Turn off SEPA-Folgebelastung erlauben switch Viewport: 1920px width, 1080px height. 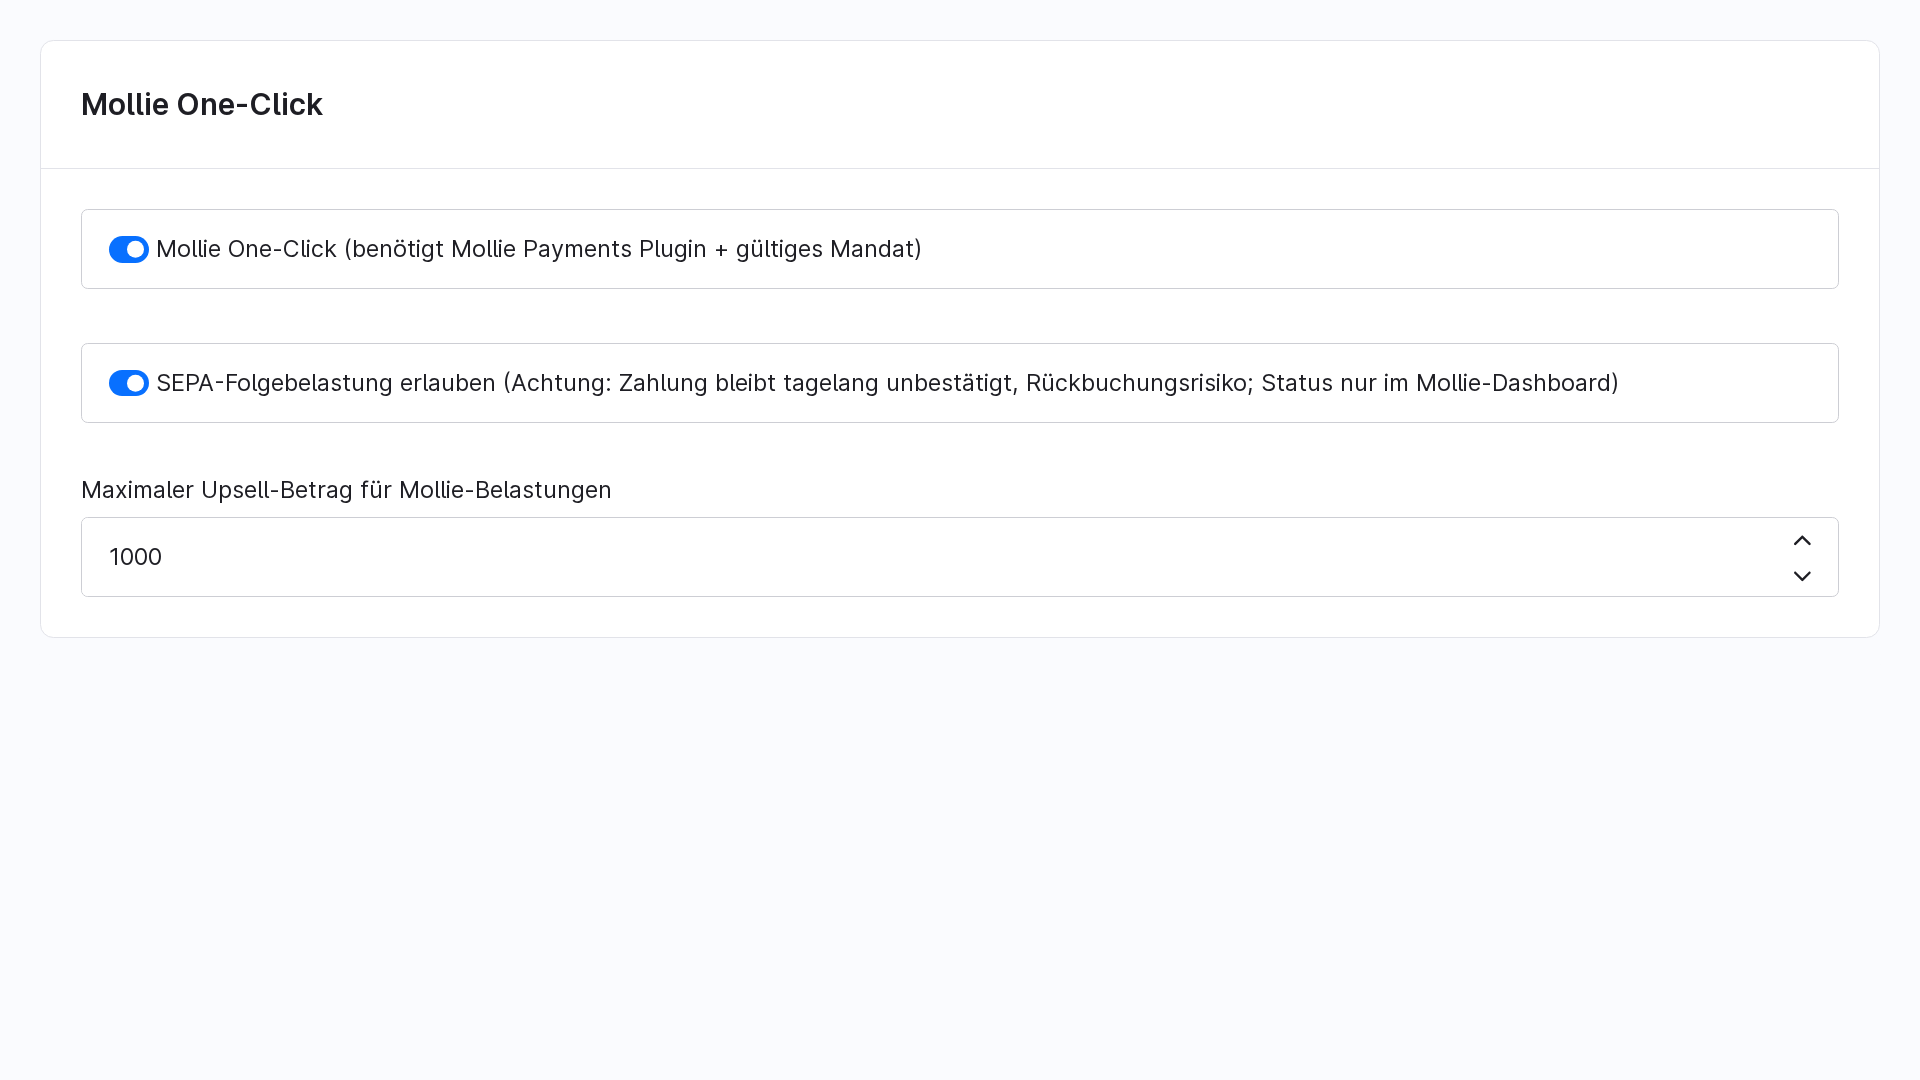click(129, 383)
